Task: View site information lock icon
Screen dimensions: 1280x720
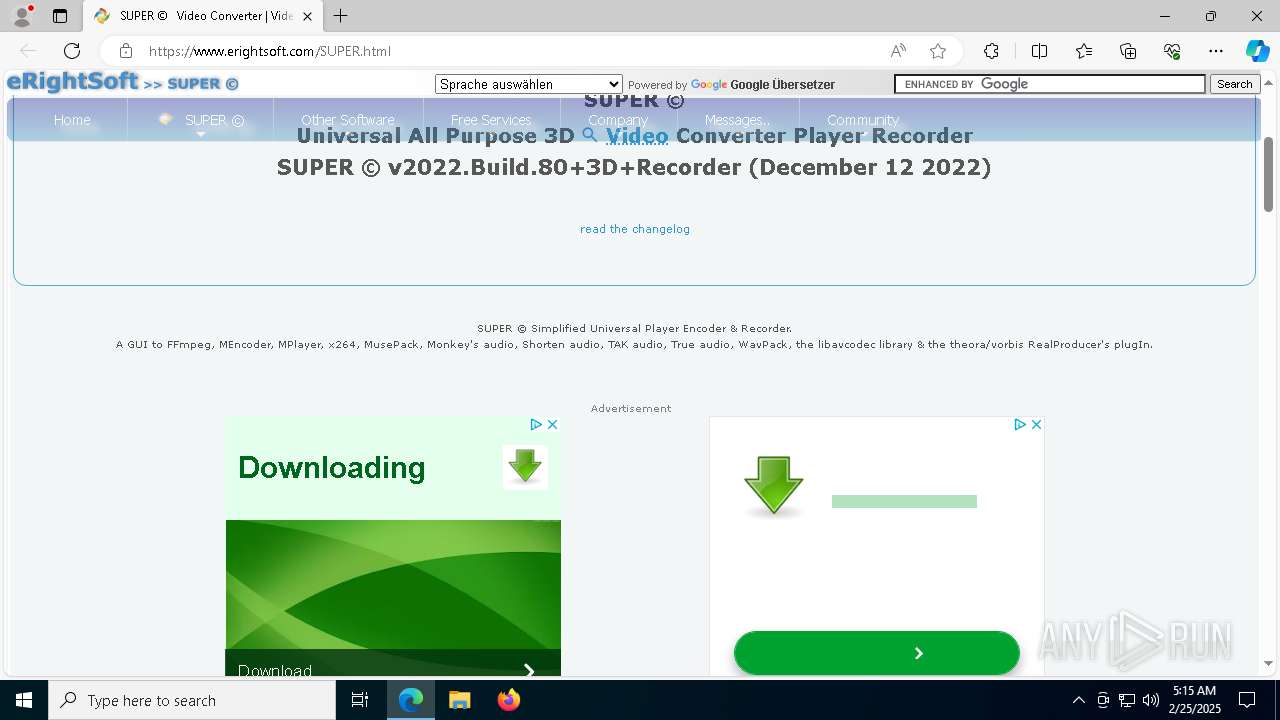Action: pyautogui.click(x=126, y=51)
